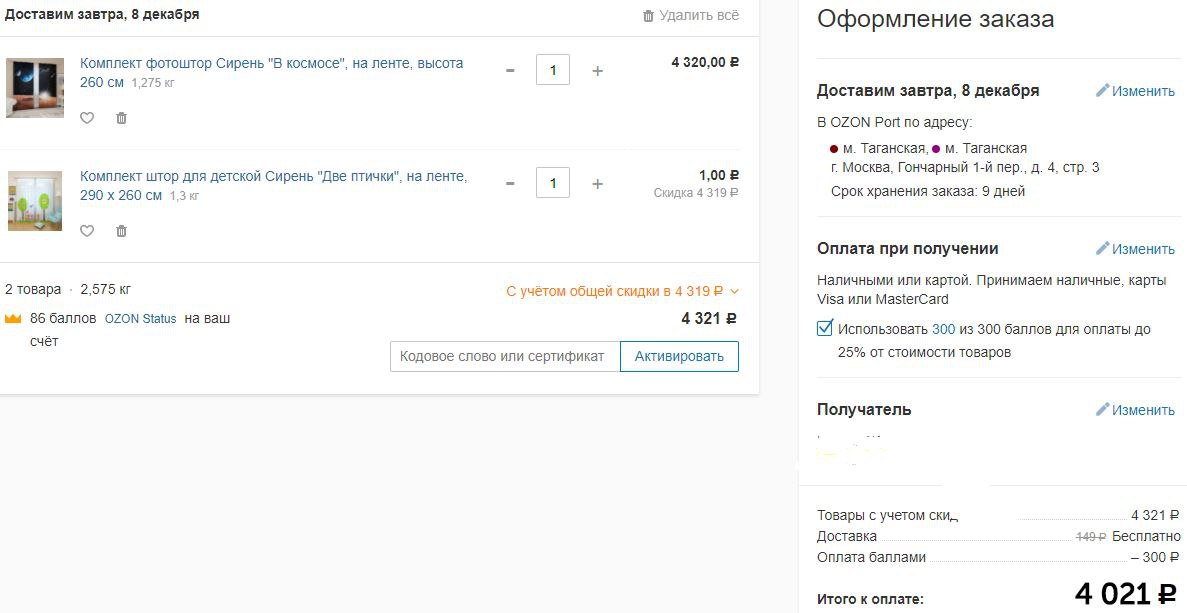Click the trash icon next to Удалить всё
The image size is (1187, 613).
click(x=648, y=16)
